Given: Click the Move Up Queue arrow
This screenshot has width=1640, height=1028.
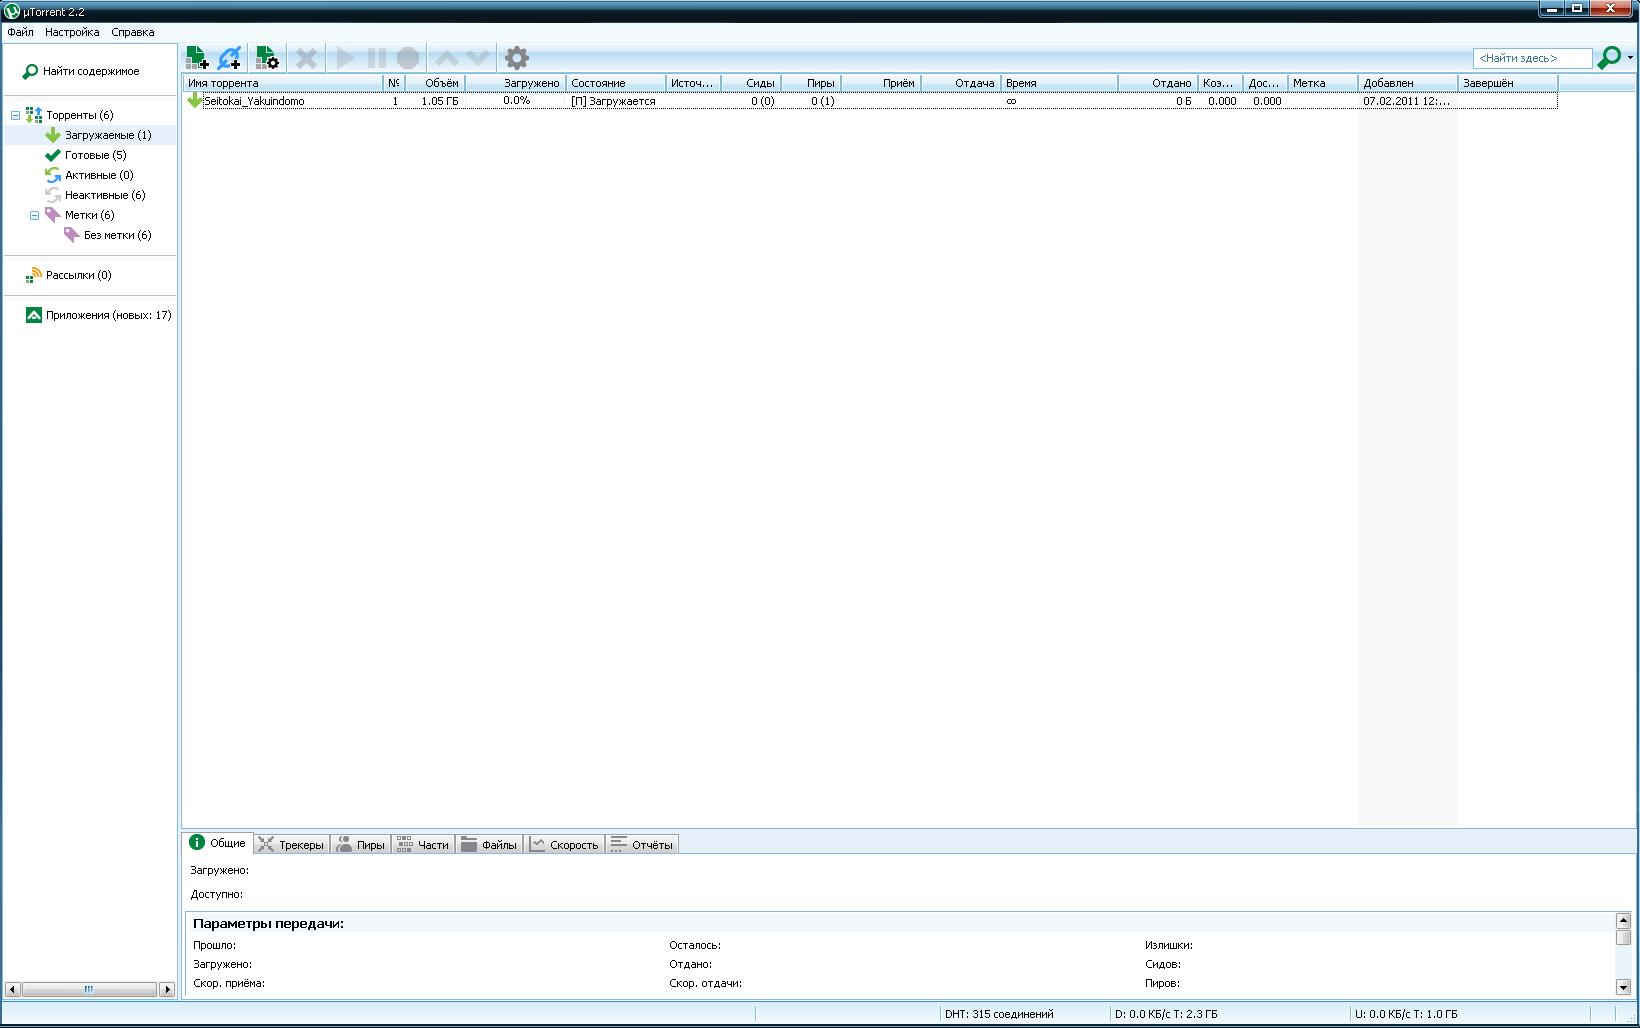Looking at the screenshot, I should click(446, 58).
